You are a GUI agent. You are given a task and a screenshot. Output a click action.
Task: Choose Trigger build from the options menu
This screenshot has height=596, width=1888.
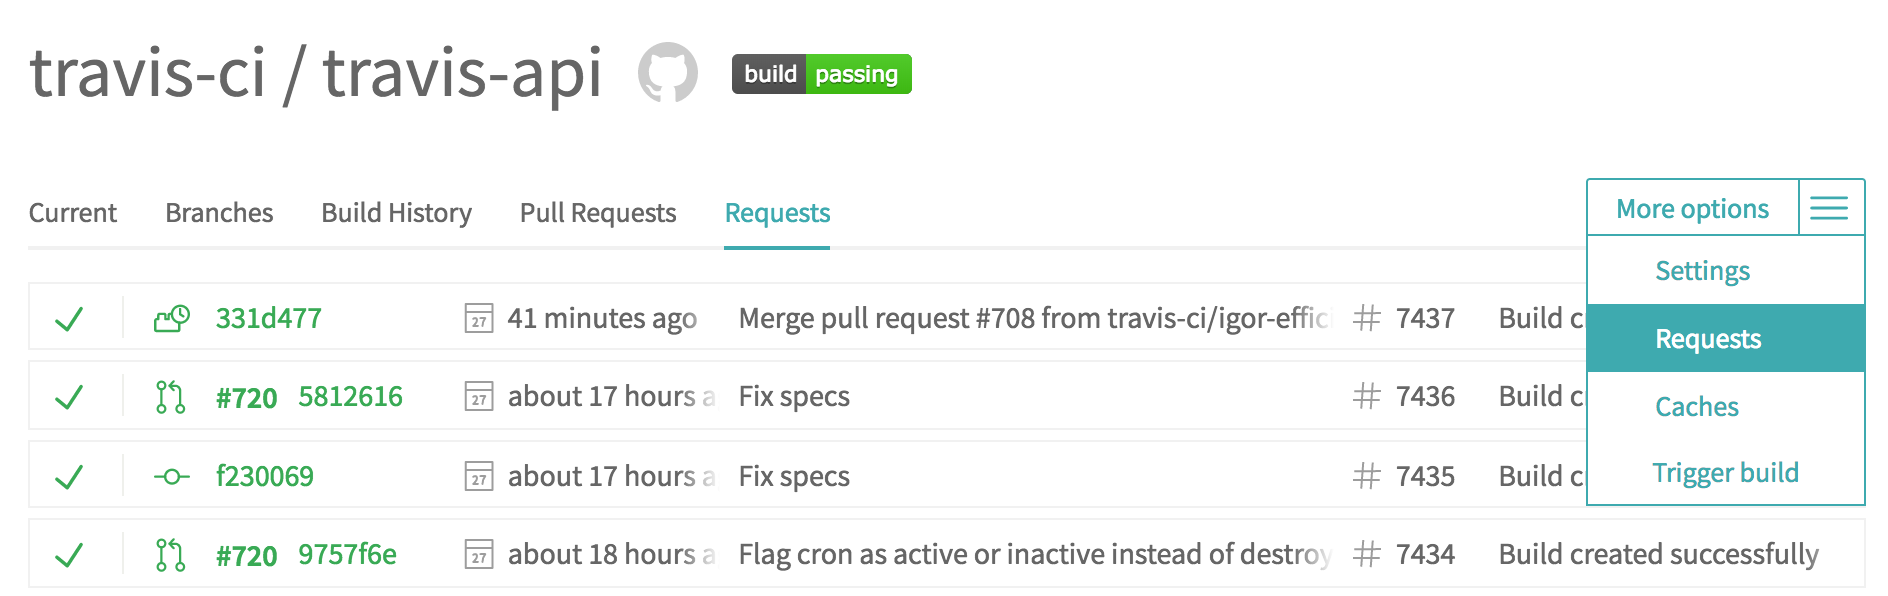click(x=1725, y=472)
